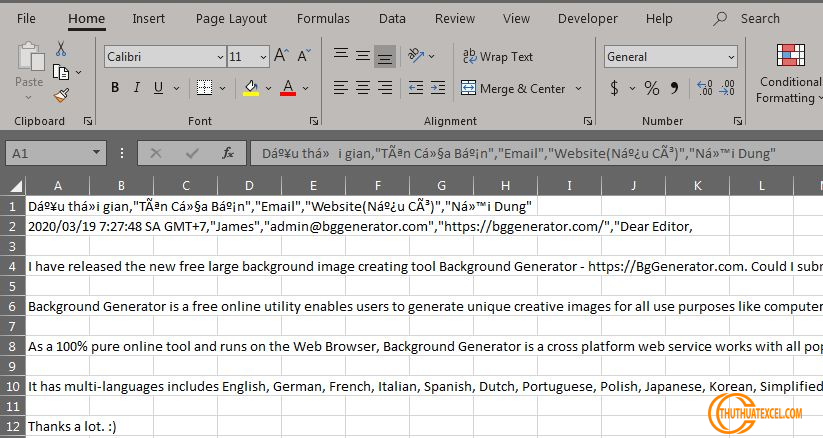Apply Percent Style format
Image resolution: width=823 pixels, height=438 pixels.
(x=651, y=88)
